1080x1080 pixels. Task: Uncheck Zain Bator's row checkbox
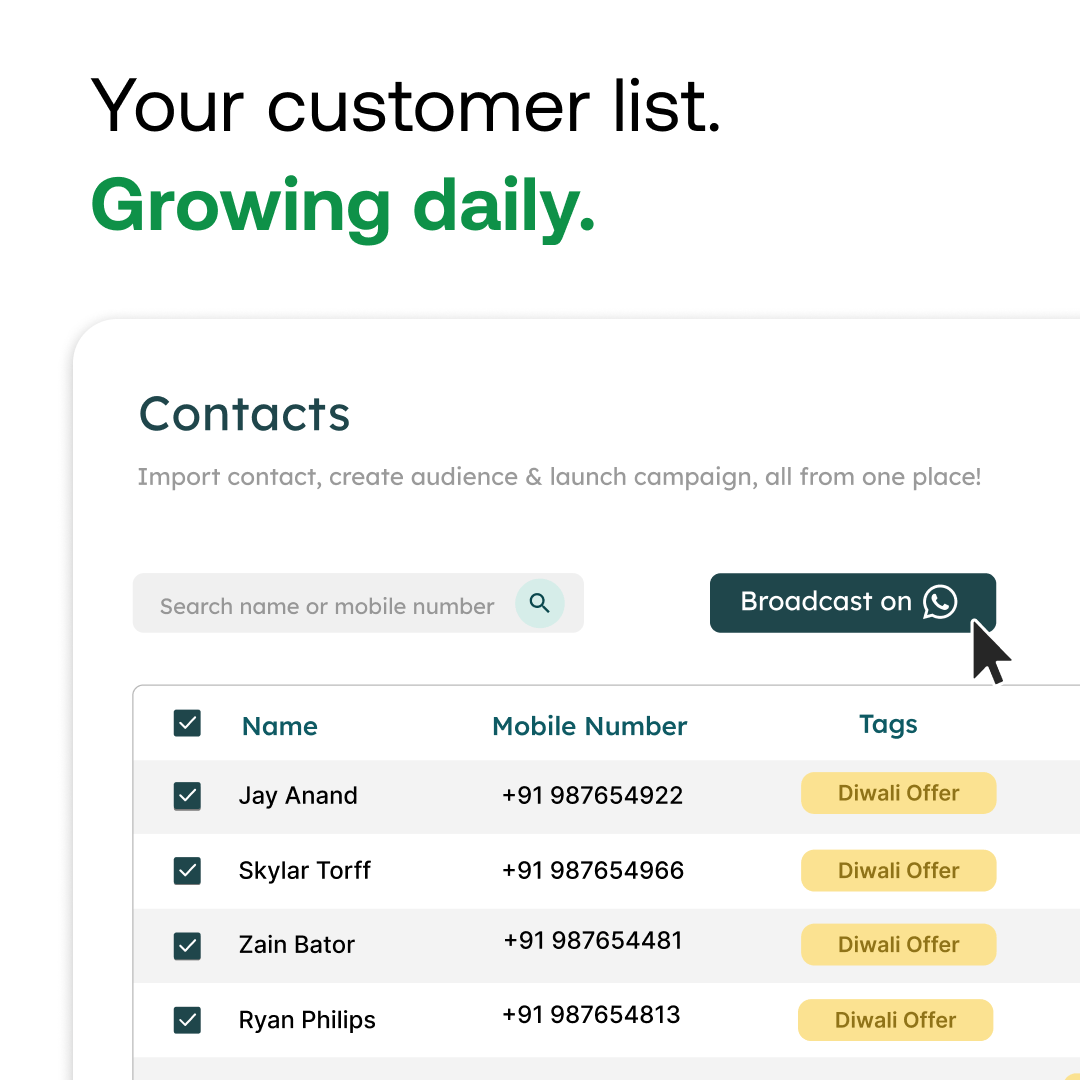coord(187,945)
